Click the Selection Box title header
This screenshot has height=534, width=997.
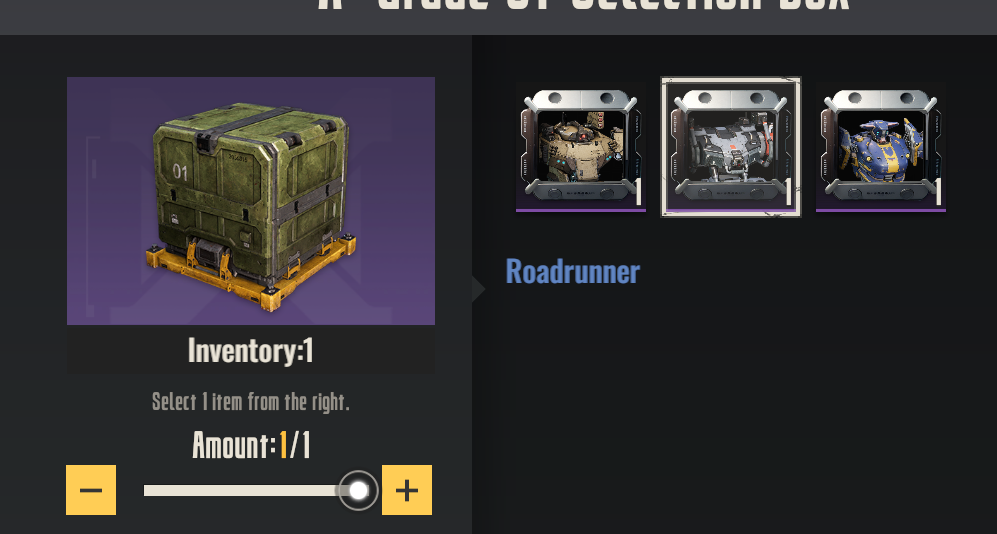(x=584, y=6)
